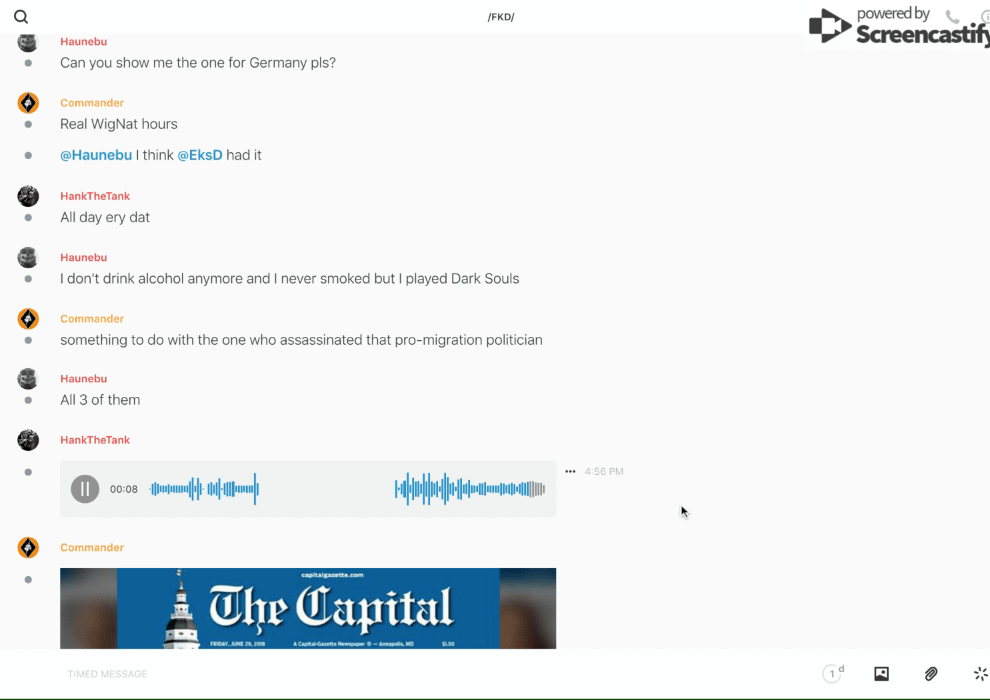Click the /FKD/ conversation title
This screenshot has width=990, height=700.
click(x=501, y=17)
